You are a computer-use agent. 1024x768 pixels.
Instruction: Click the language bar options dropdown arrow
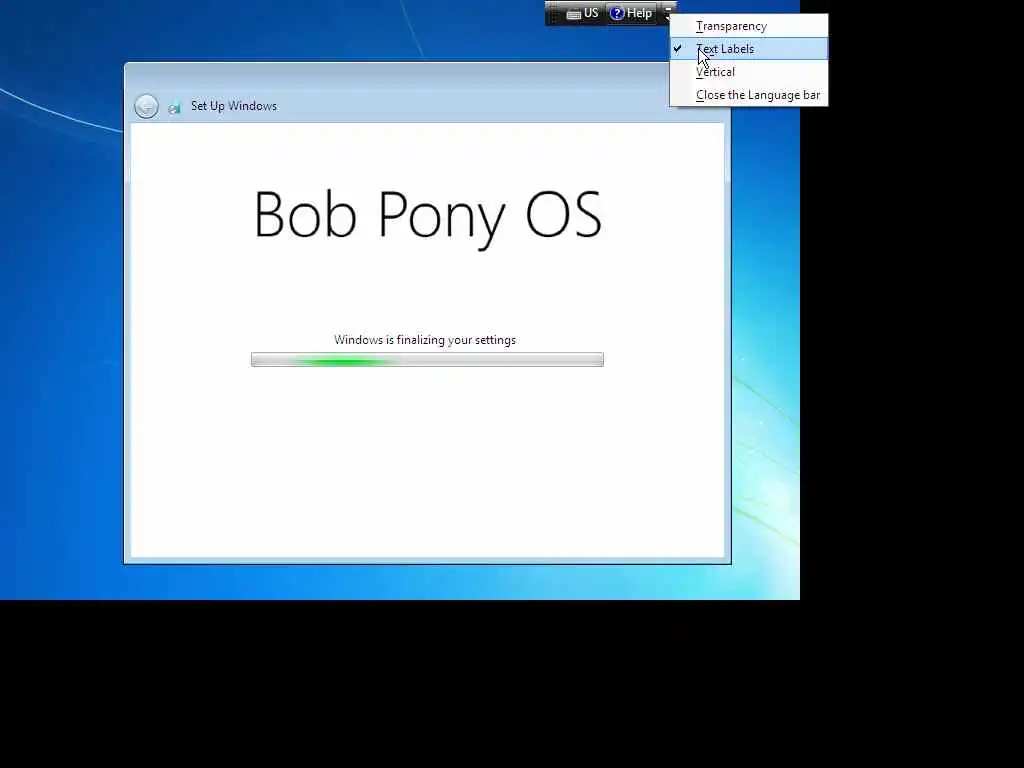pos(667,13)
